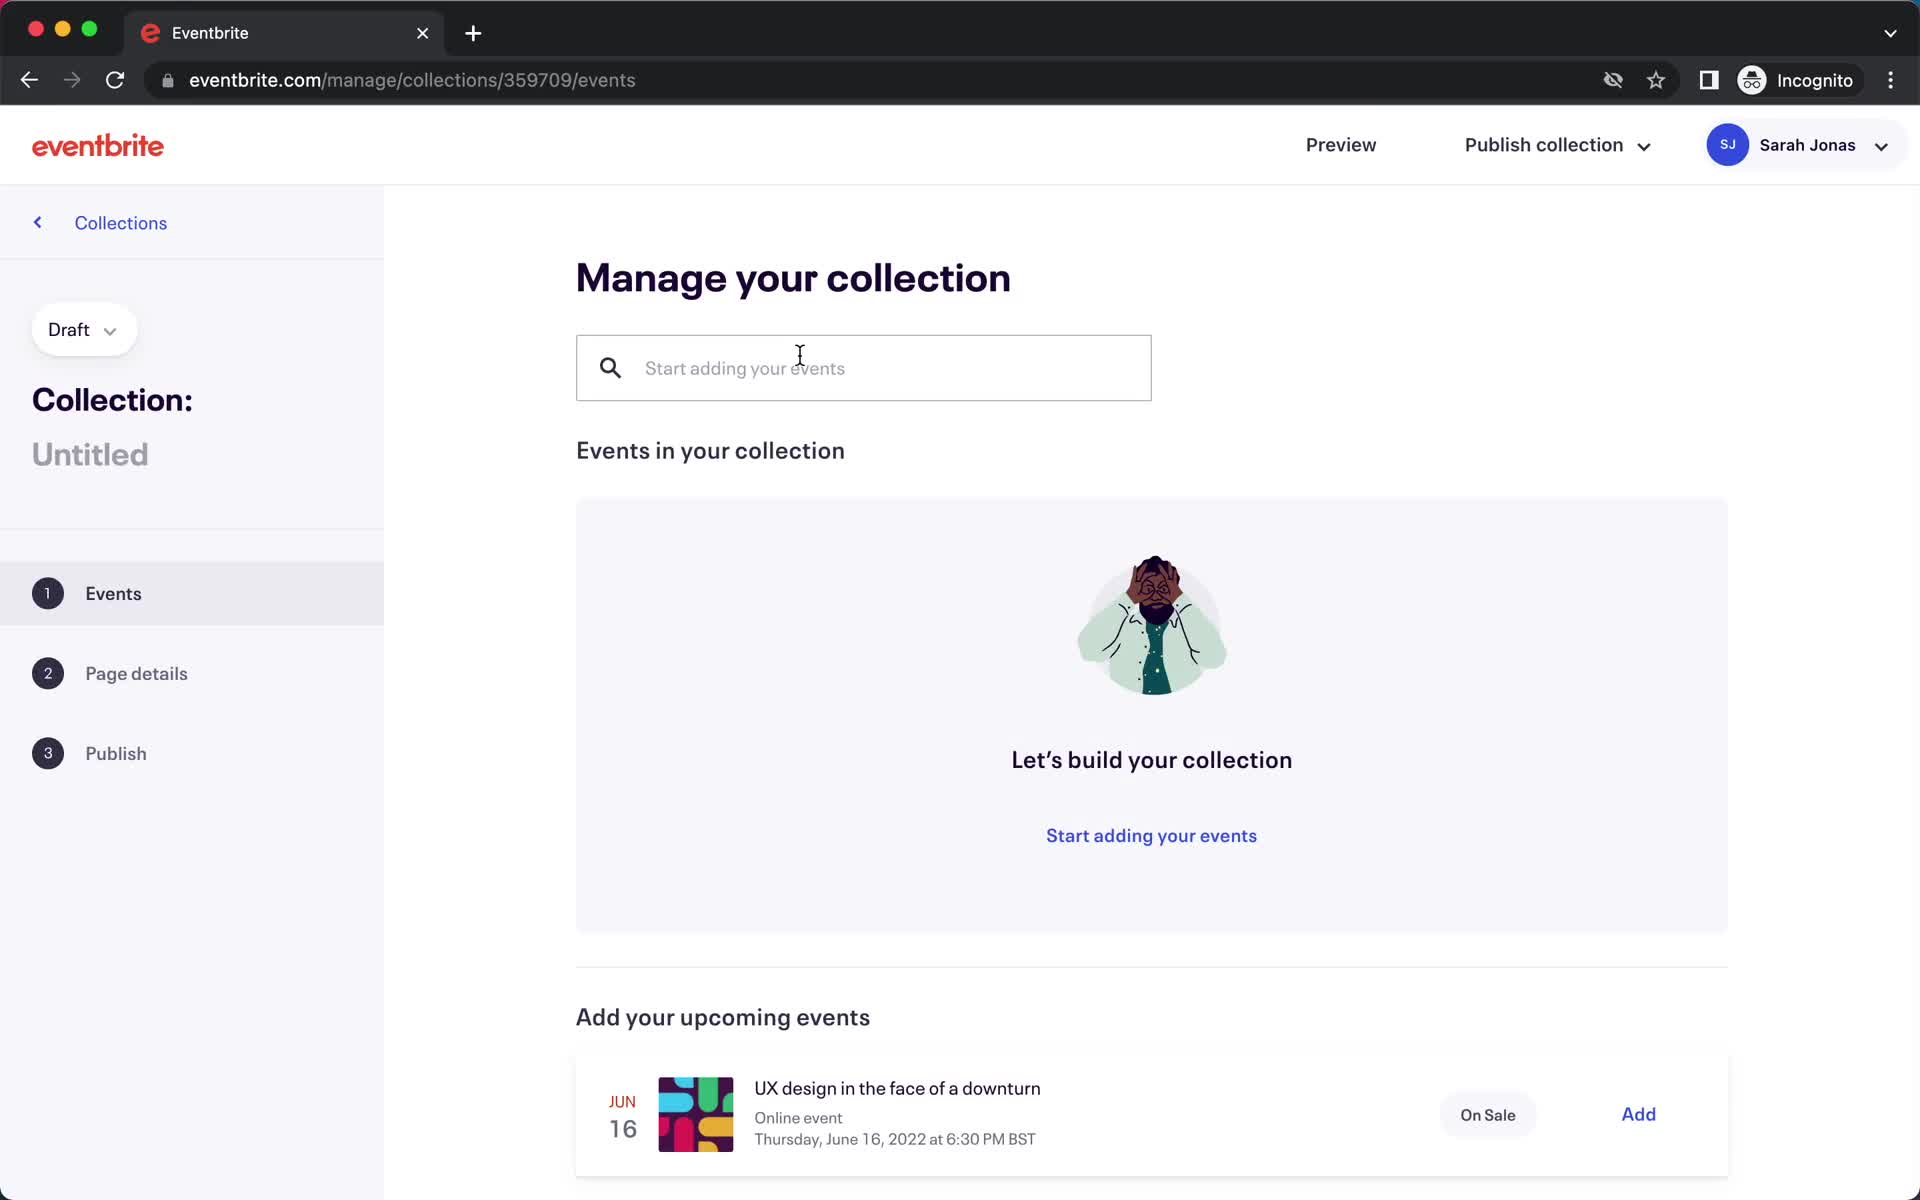
Task: Click the search magnifier icon in events field
Action: point(612,368)
